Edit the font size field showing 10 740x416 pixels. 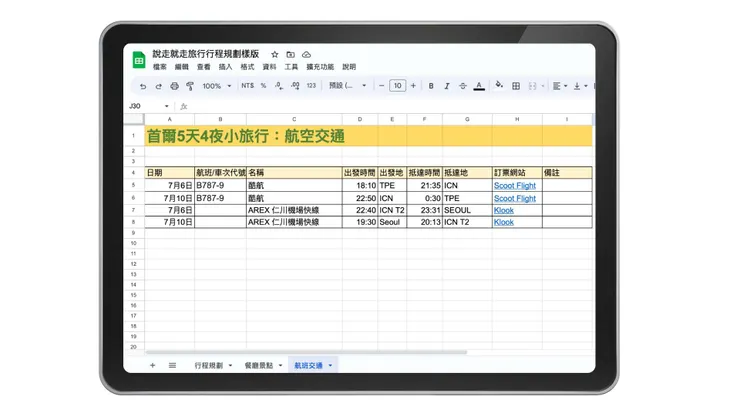click(397, 85)
